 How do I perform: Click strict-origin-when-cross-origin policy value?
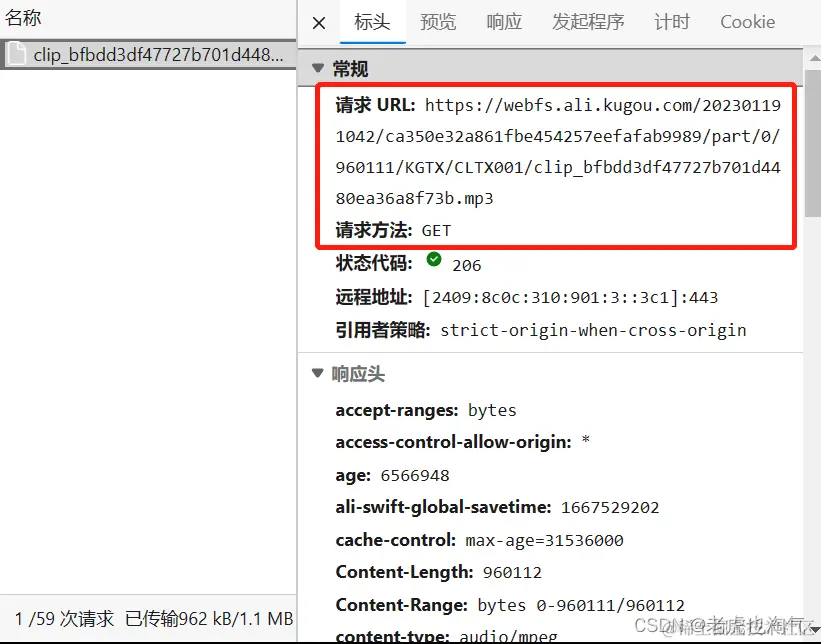tap(593, 330)
